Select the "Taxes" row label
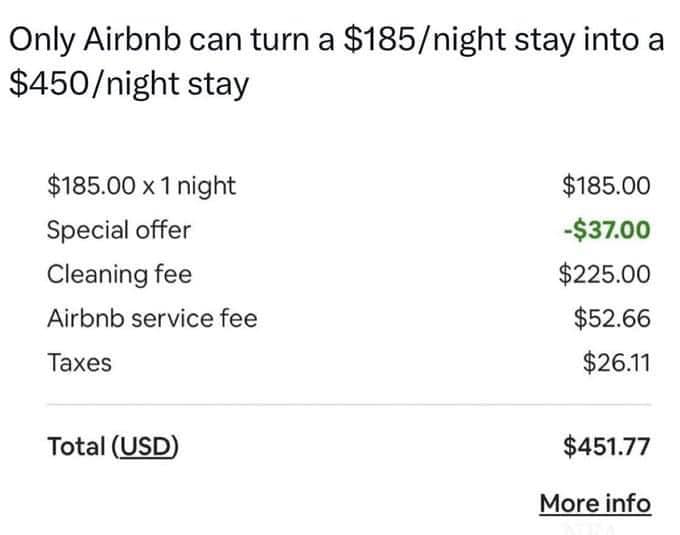The width and height of the screenshot is (680, 535). [x=79, y=362]
